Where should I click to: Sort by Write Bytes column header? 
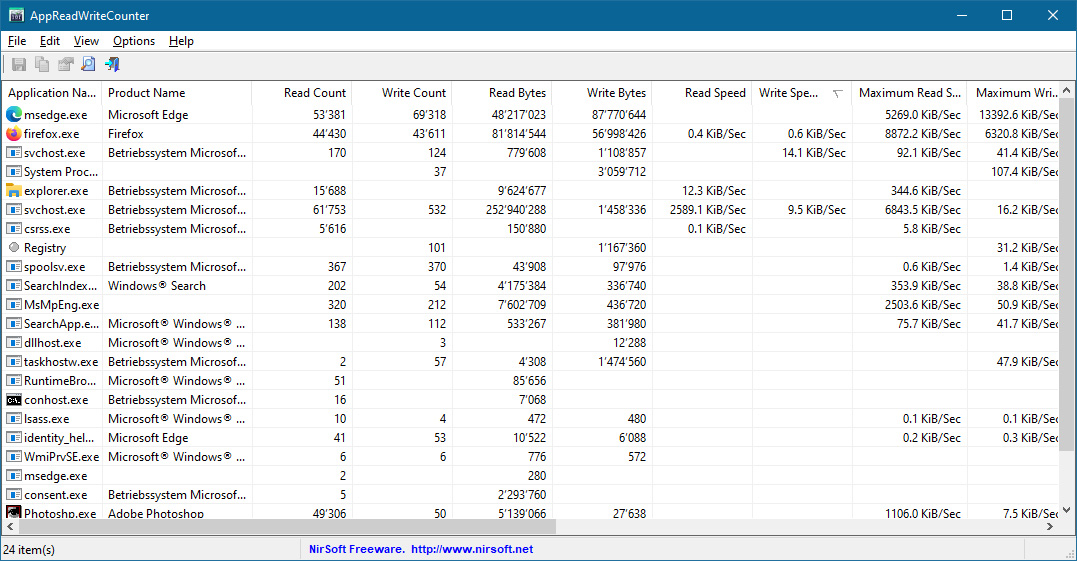(x=602, y=93)
